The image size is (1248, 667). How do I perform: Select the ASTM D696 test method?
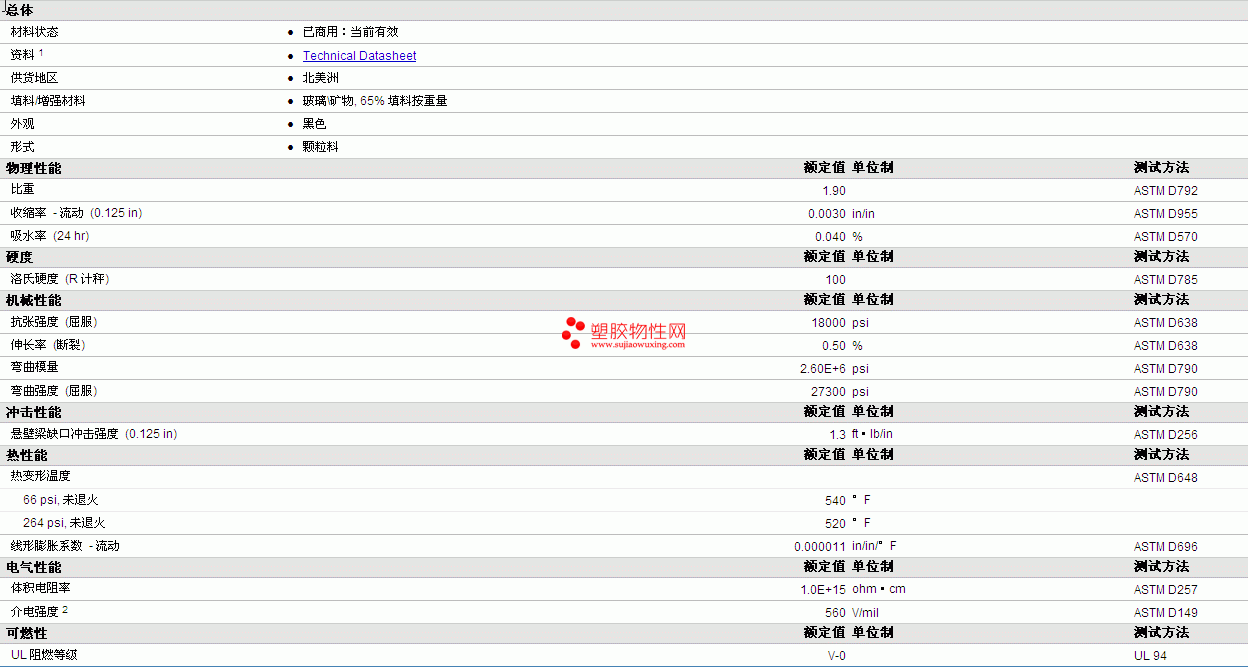[x=1166, y=547]
